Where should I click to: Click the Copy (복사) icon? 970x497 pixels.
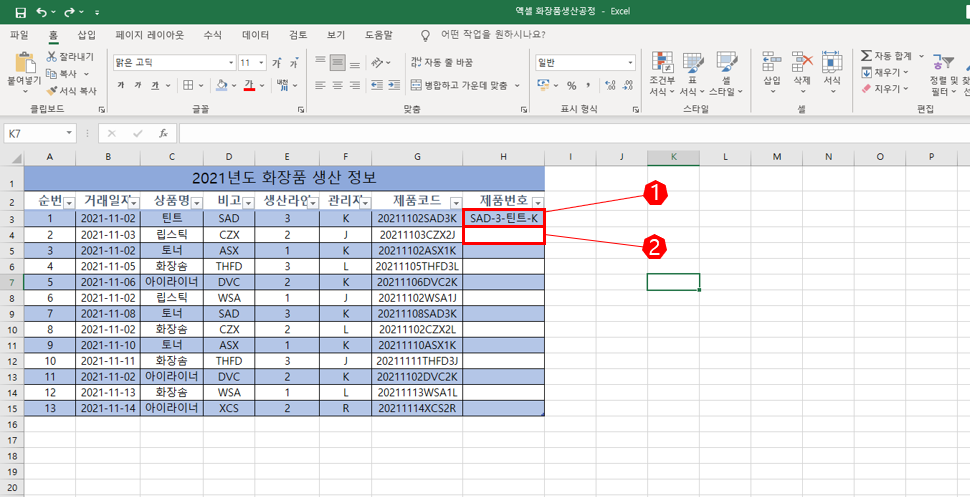pos(51,74)
